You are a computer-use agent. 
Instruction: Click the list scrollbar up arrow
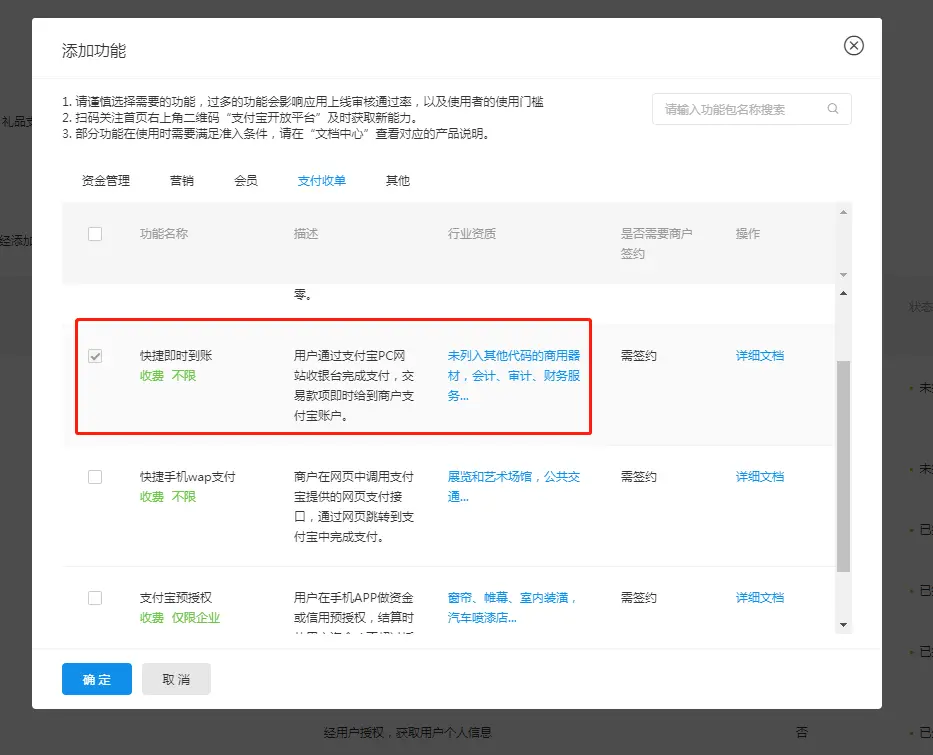(843, 293)
